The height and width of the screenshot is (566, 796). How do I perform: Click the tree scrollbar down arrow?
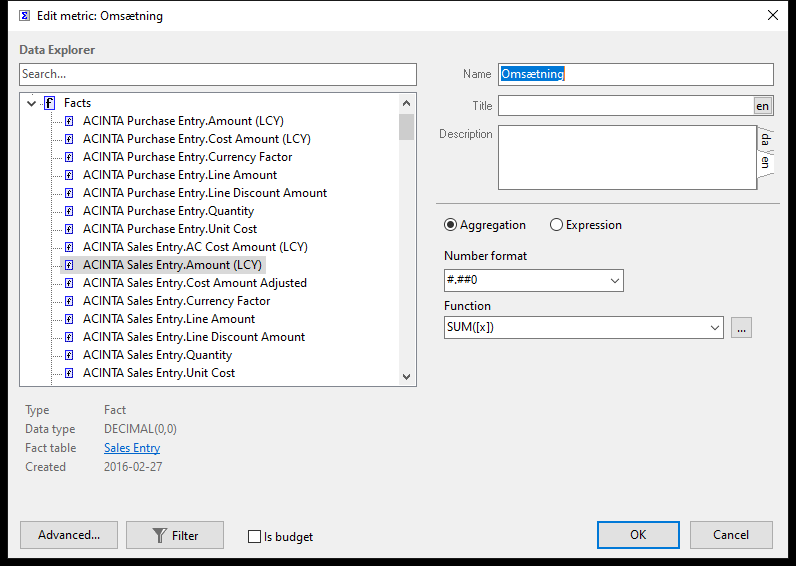[x=406, y=377]
